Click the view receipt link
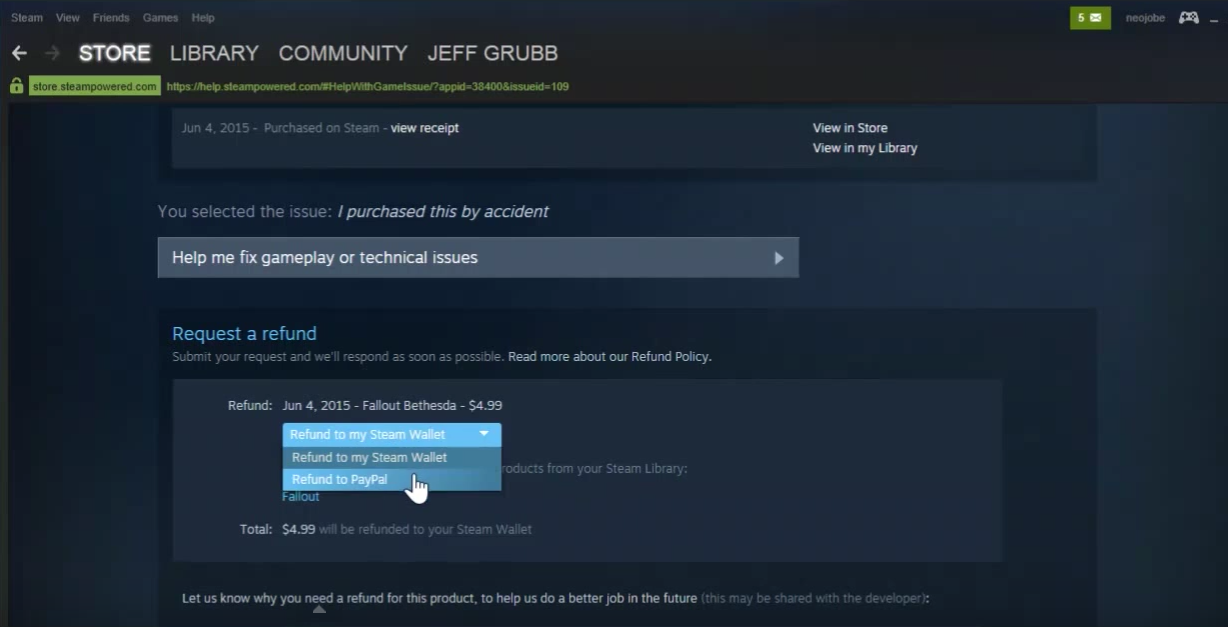The image size is (1228, 627). [x=425, y=128]
